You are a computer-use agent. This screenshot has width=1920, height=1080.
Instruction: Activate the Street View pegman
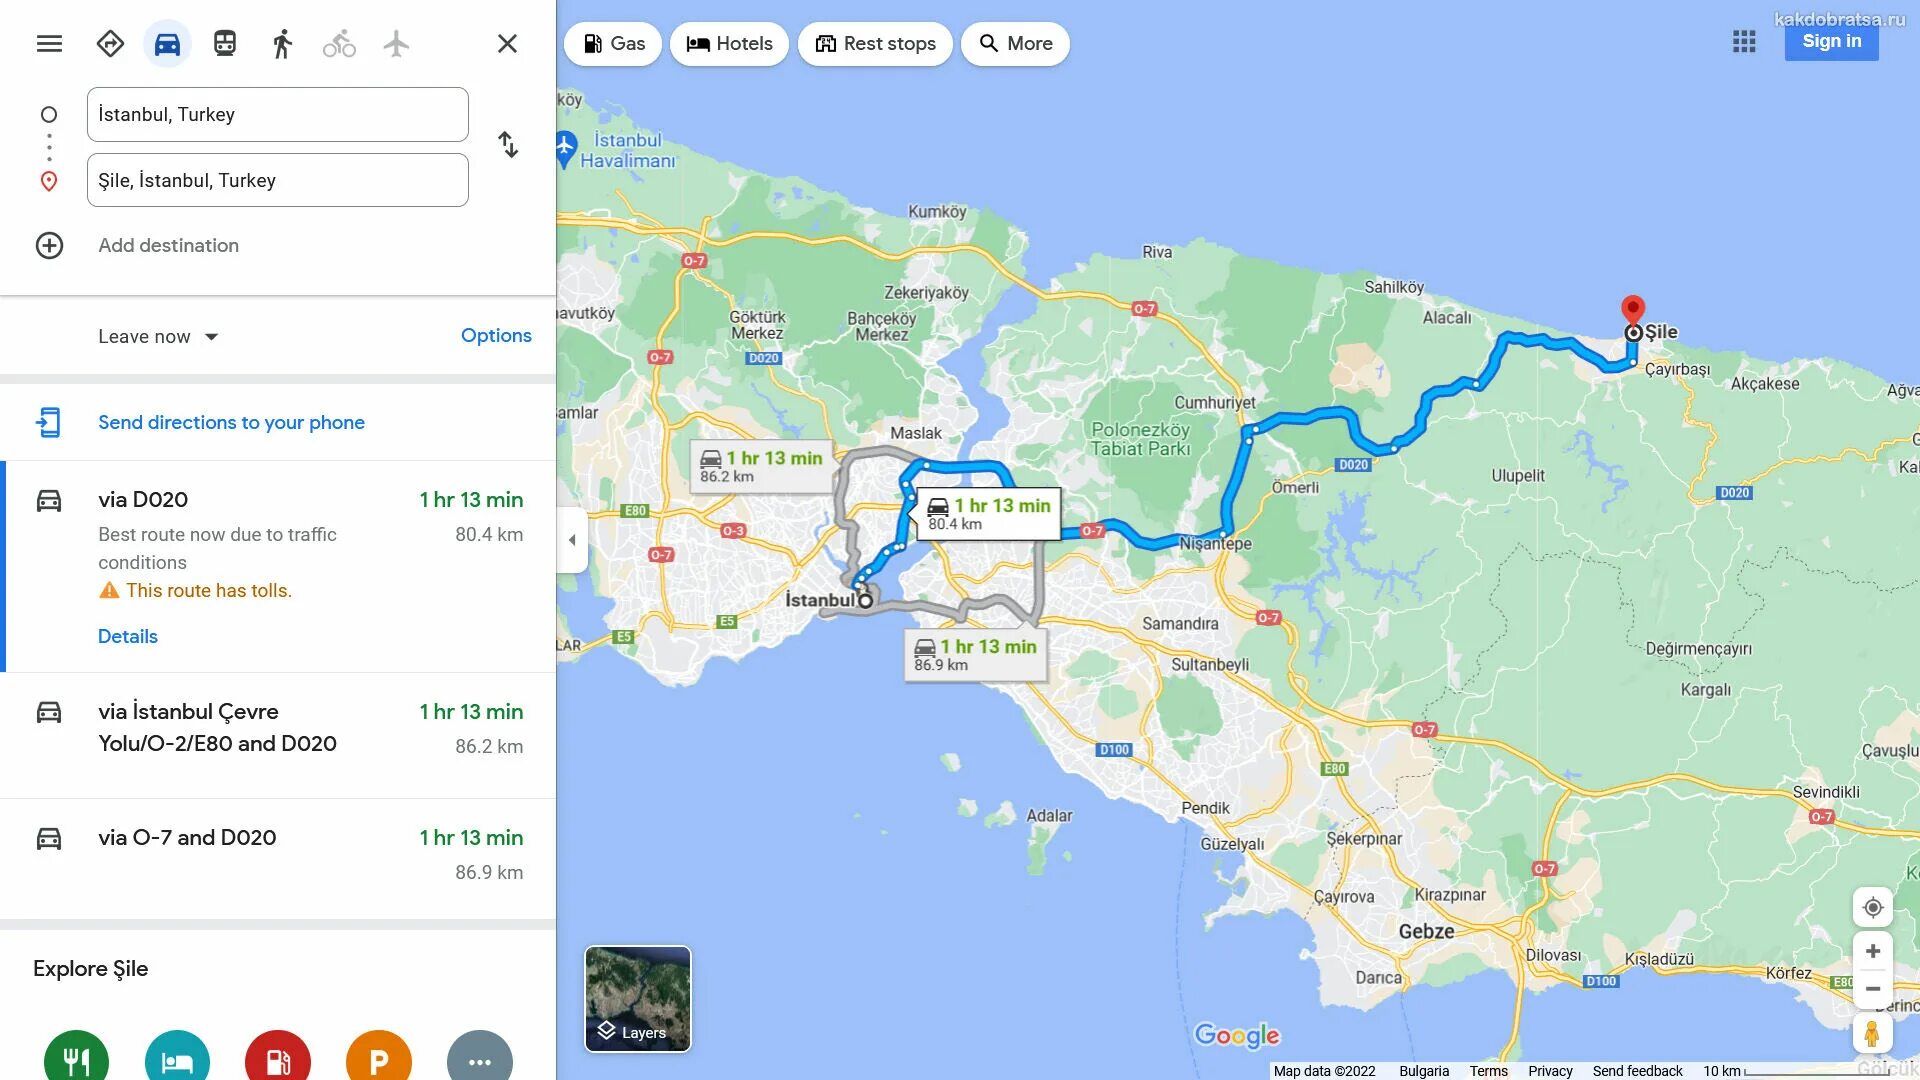[1873, 1033]
